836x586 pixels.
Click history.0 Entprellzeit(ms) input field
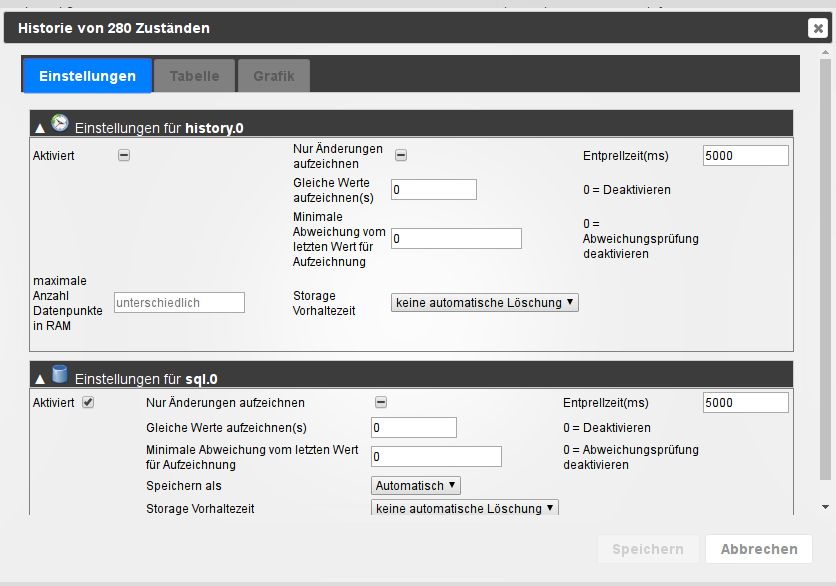click(746, 155)
